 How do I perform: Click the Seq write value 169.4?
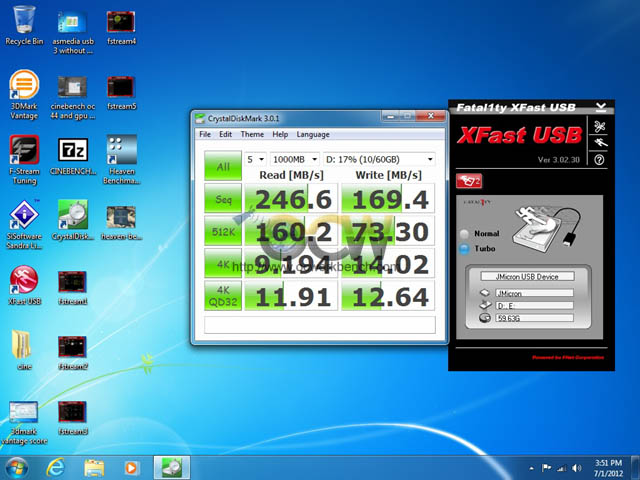pos(388,198)
